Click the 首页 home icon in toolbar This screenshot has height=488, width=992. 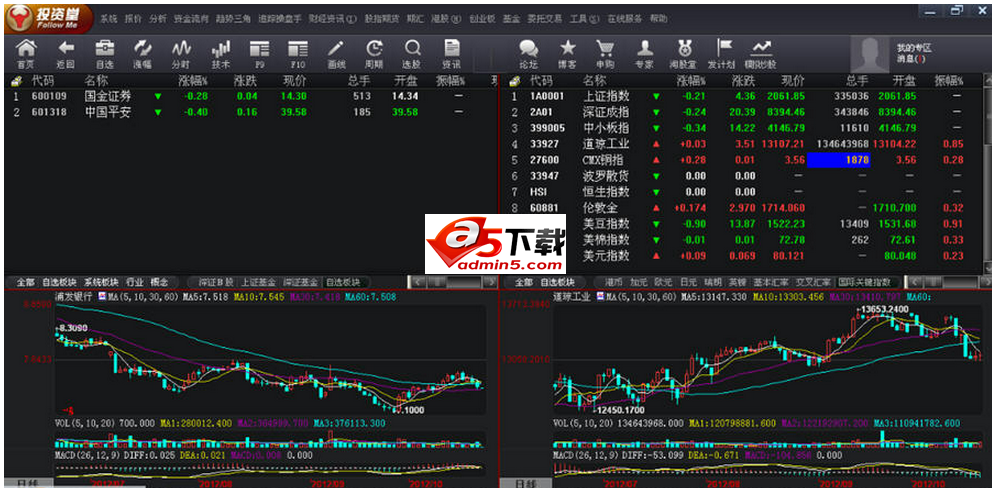[x=26, y=52]
